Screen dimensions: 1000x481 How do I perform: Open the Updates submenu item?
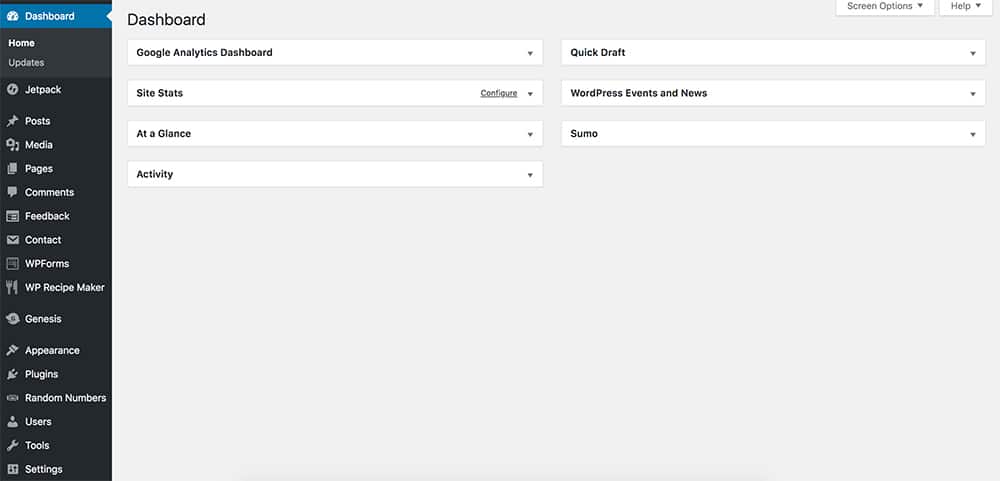(26, 63)
